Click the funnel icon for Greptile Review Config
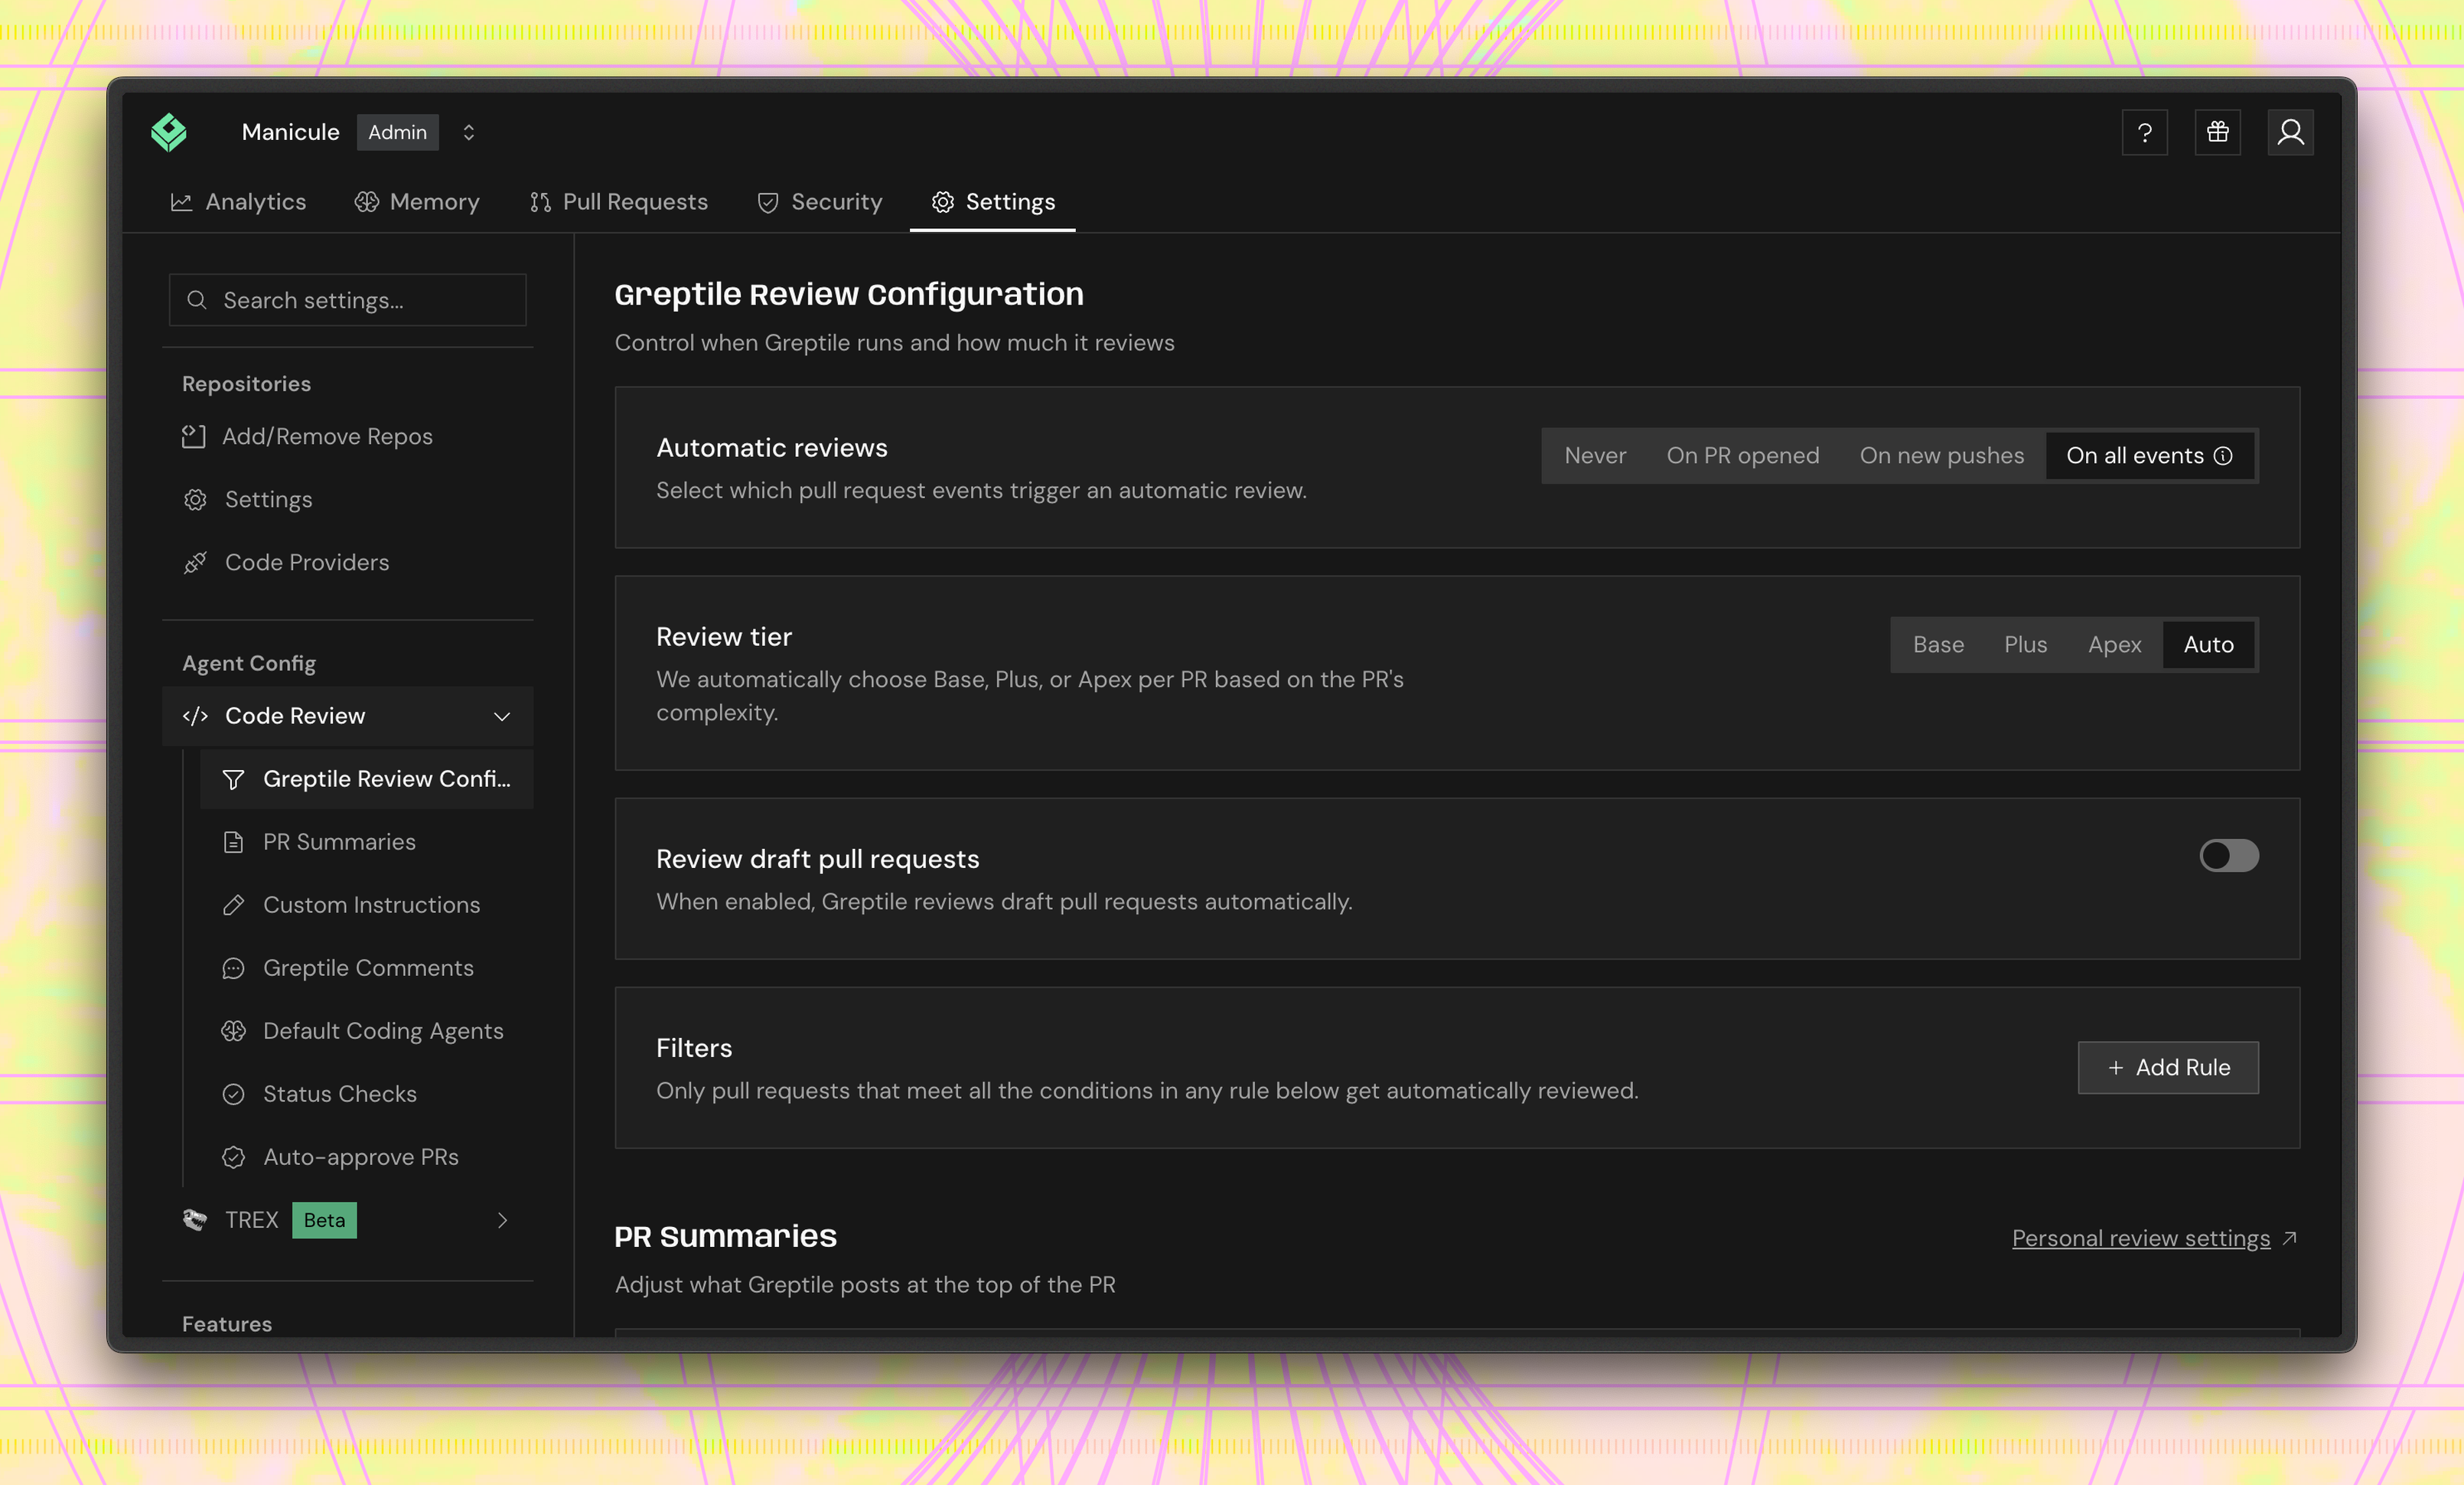2464x1485 pixels. point(233,779)
